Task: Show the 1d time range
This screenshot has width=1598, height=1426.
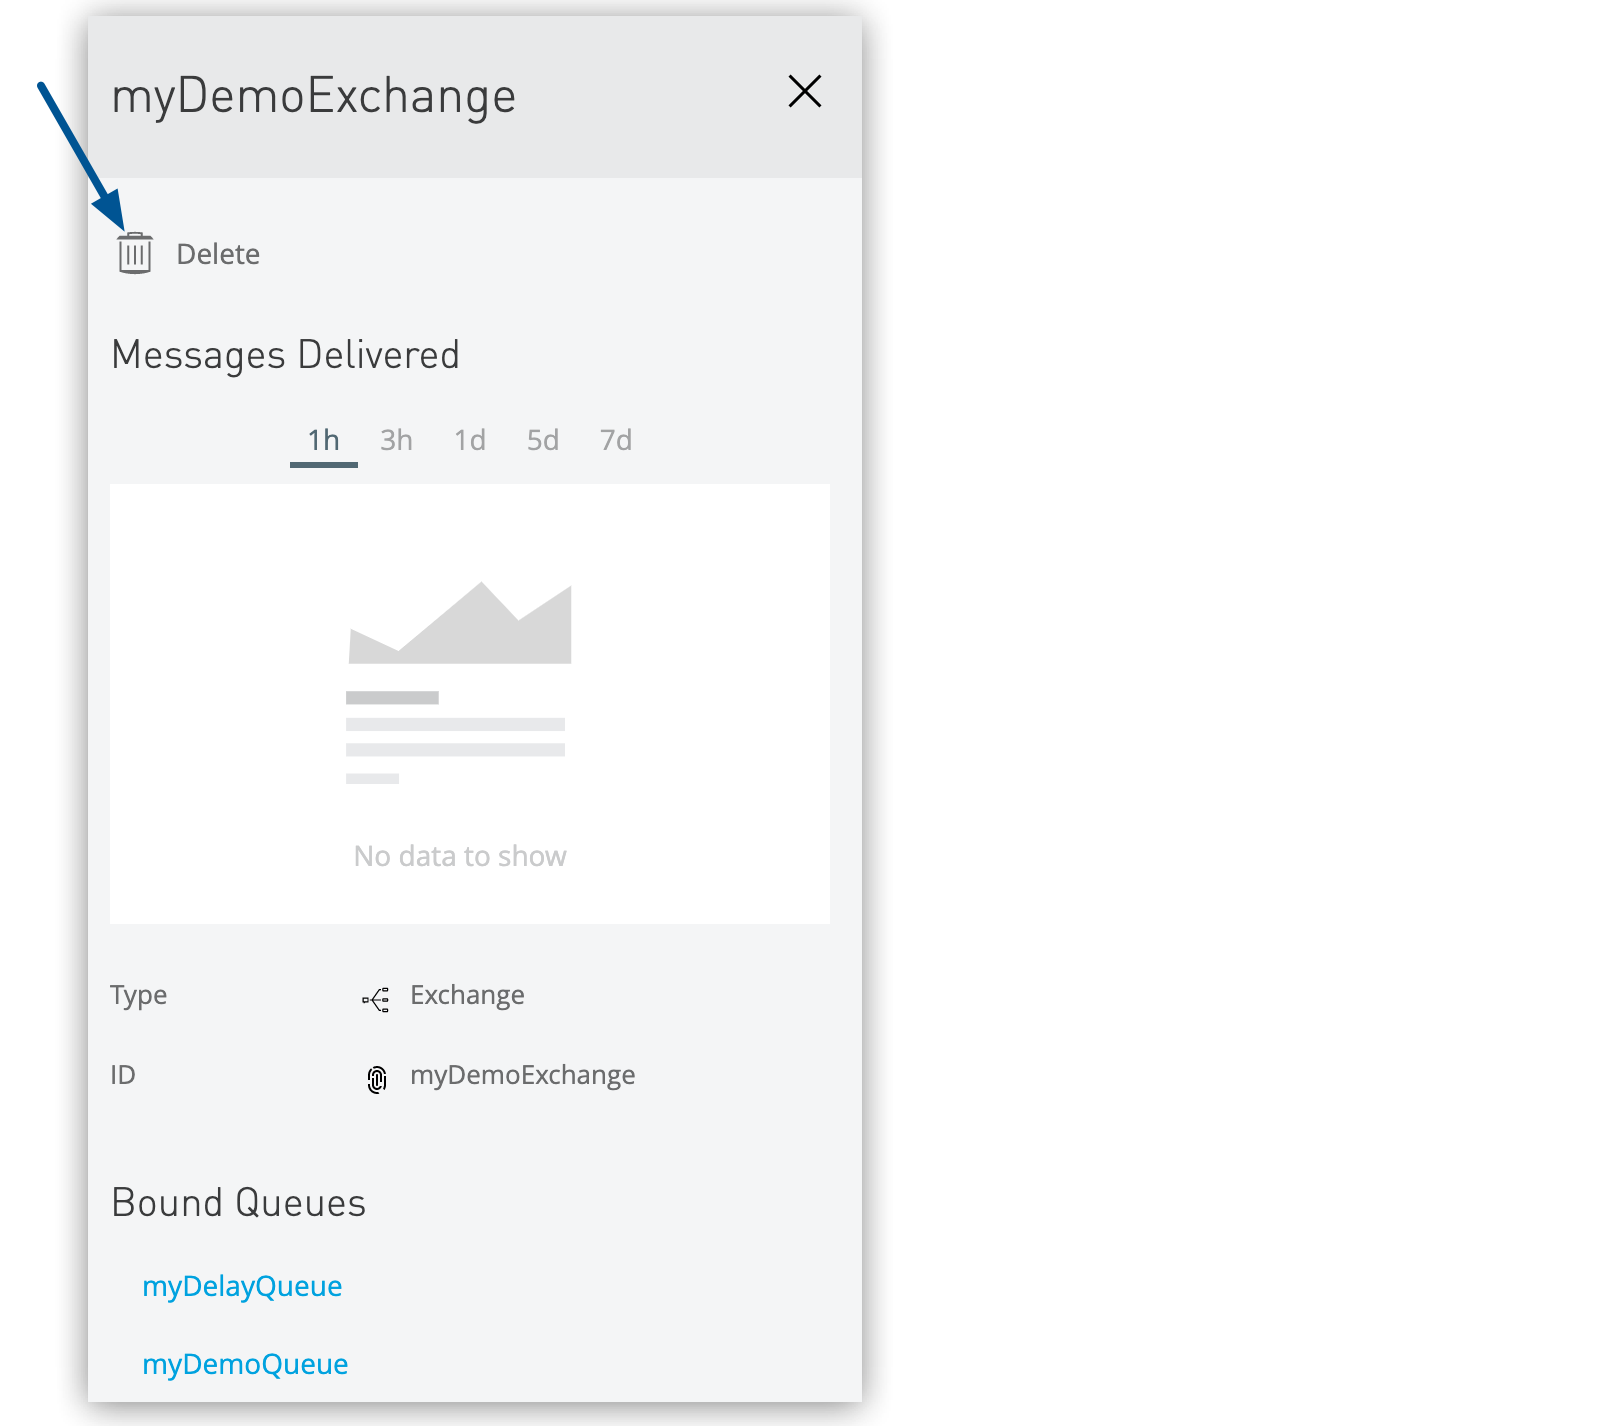Action: [x=470, y=441]
